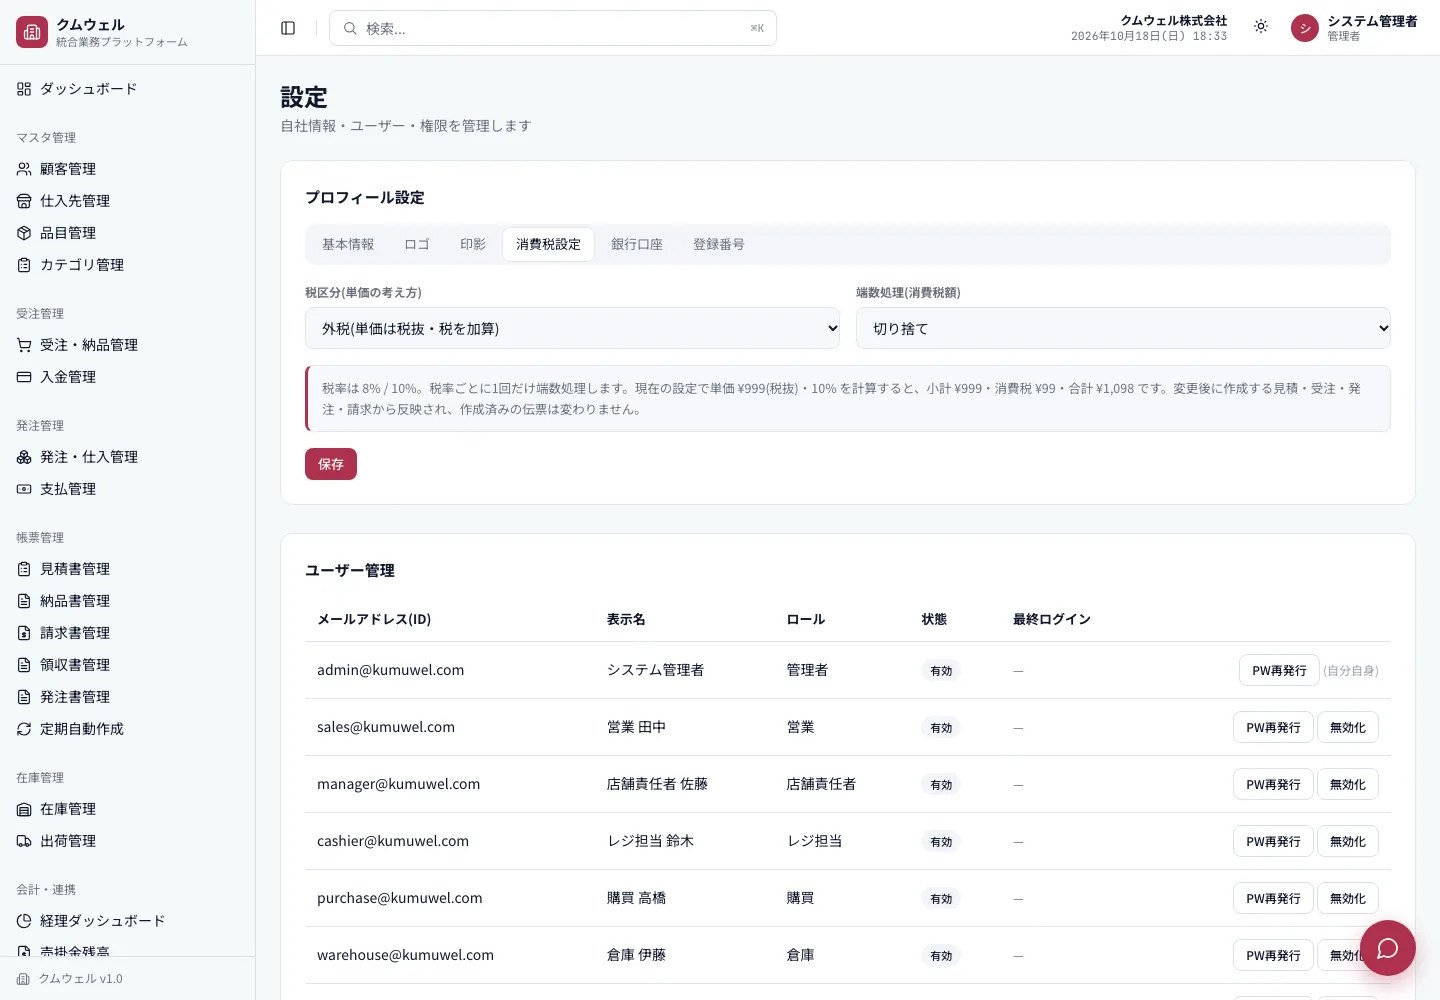Click the 仕入先管理 store icon
Viewport: 1440px width, 1000px height.
point(24,201)
